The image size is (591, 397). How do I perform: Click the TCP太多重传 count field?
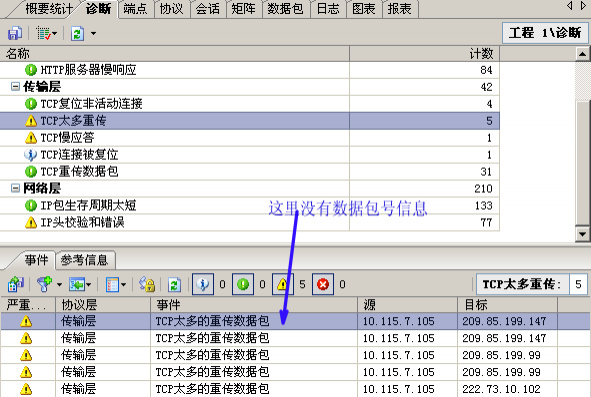pyautogui.click(x=578, y=284)
